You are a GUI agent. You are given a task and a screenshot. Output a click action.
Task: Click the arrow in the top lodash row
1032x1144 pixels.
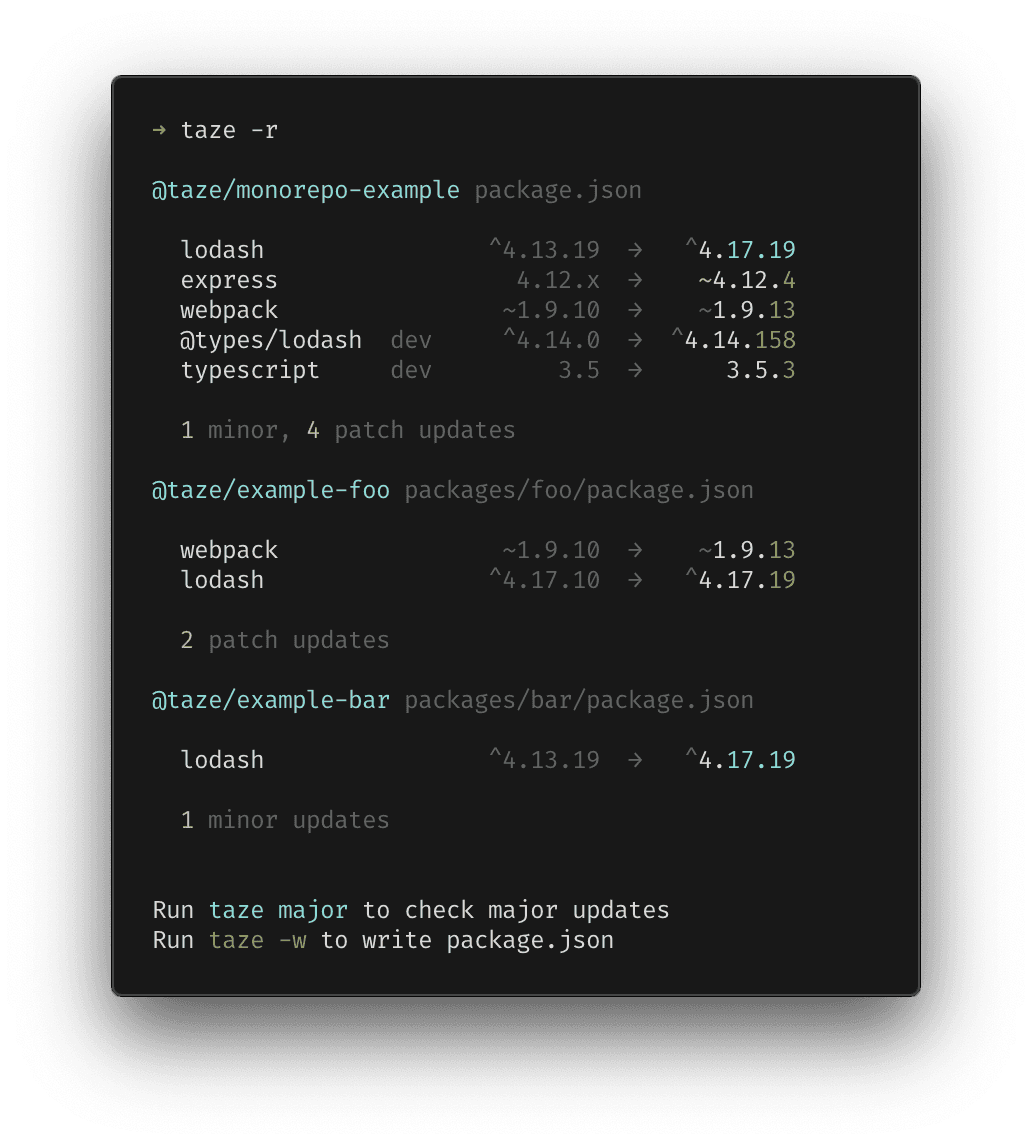(635, 250)
